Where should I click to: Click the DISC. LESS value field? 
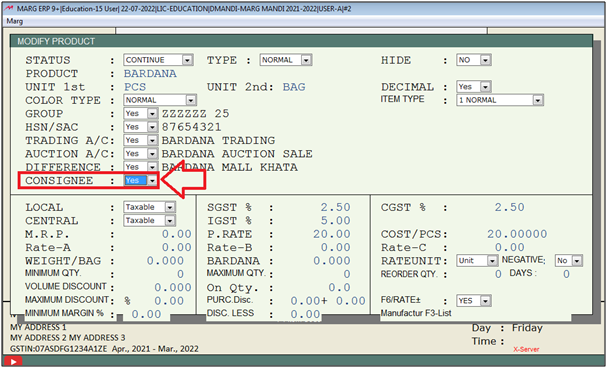pyautogui.click(x=305, y=314)
